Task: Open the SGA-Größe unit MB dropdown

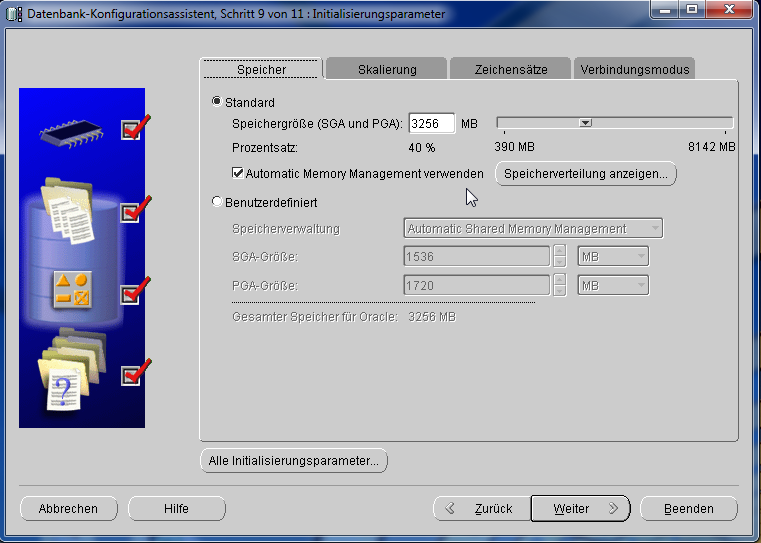Action: coord(613,257)
